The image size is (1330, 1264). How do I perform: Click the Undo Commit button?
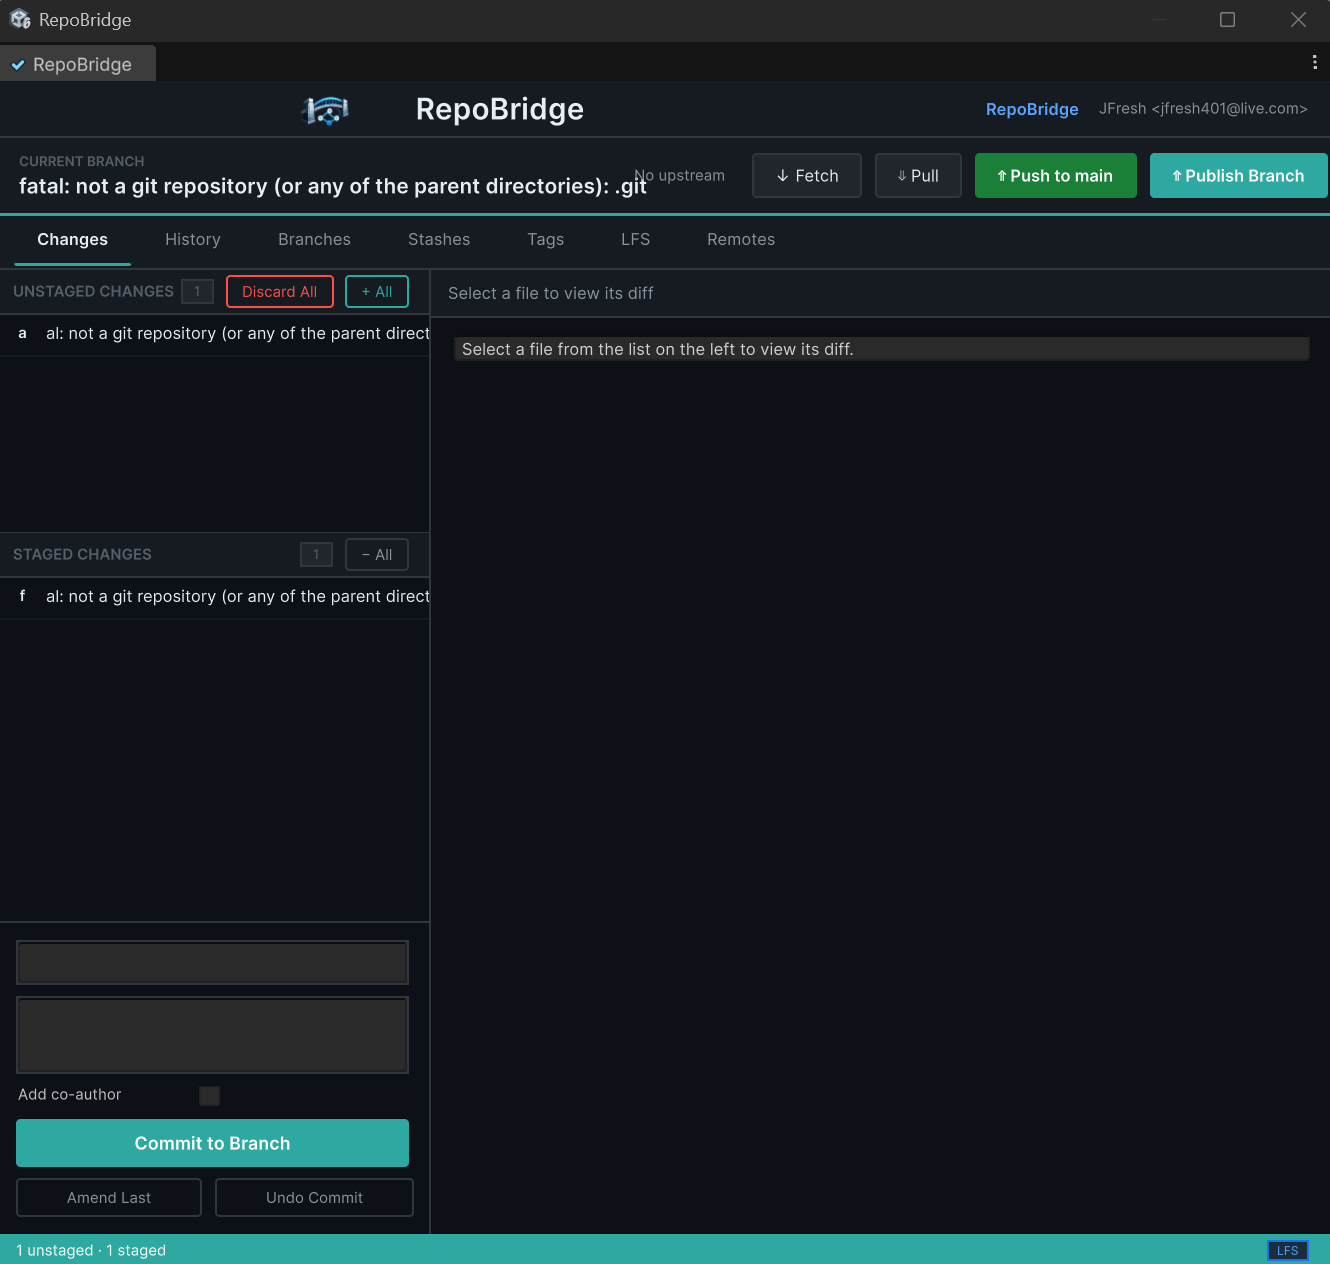click(x=314, y=1198)
